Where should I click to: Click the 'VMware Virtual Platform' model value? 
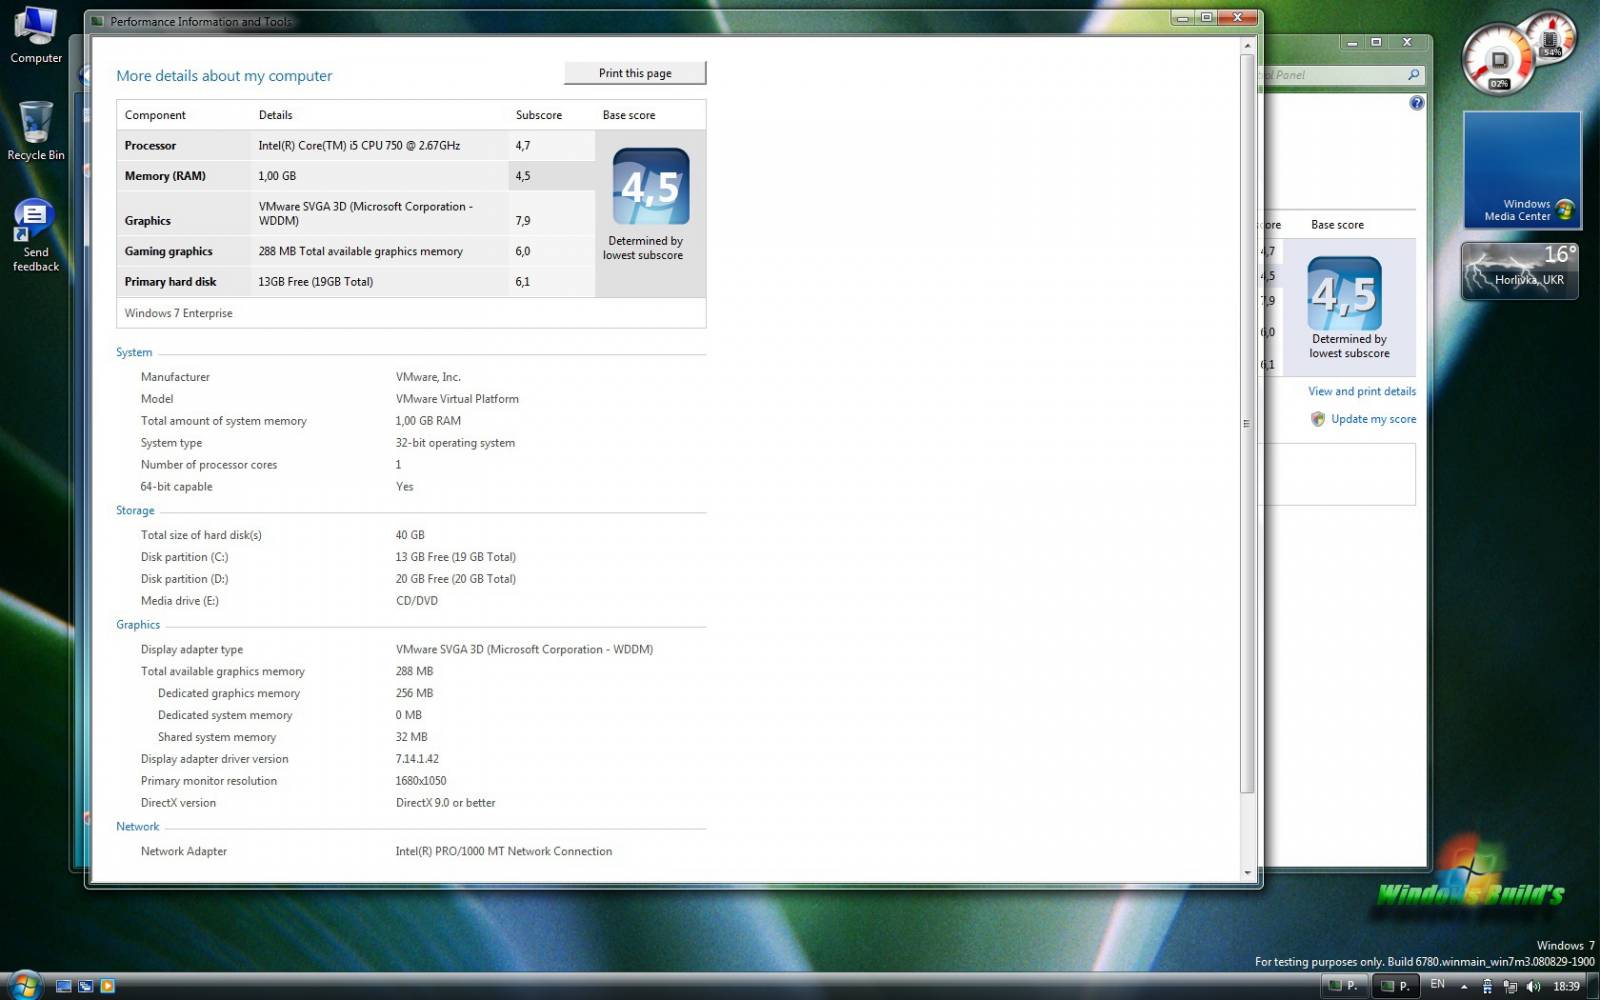pyautogui.click(x=457, y=399)
